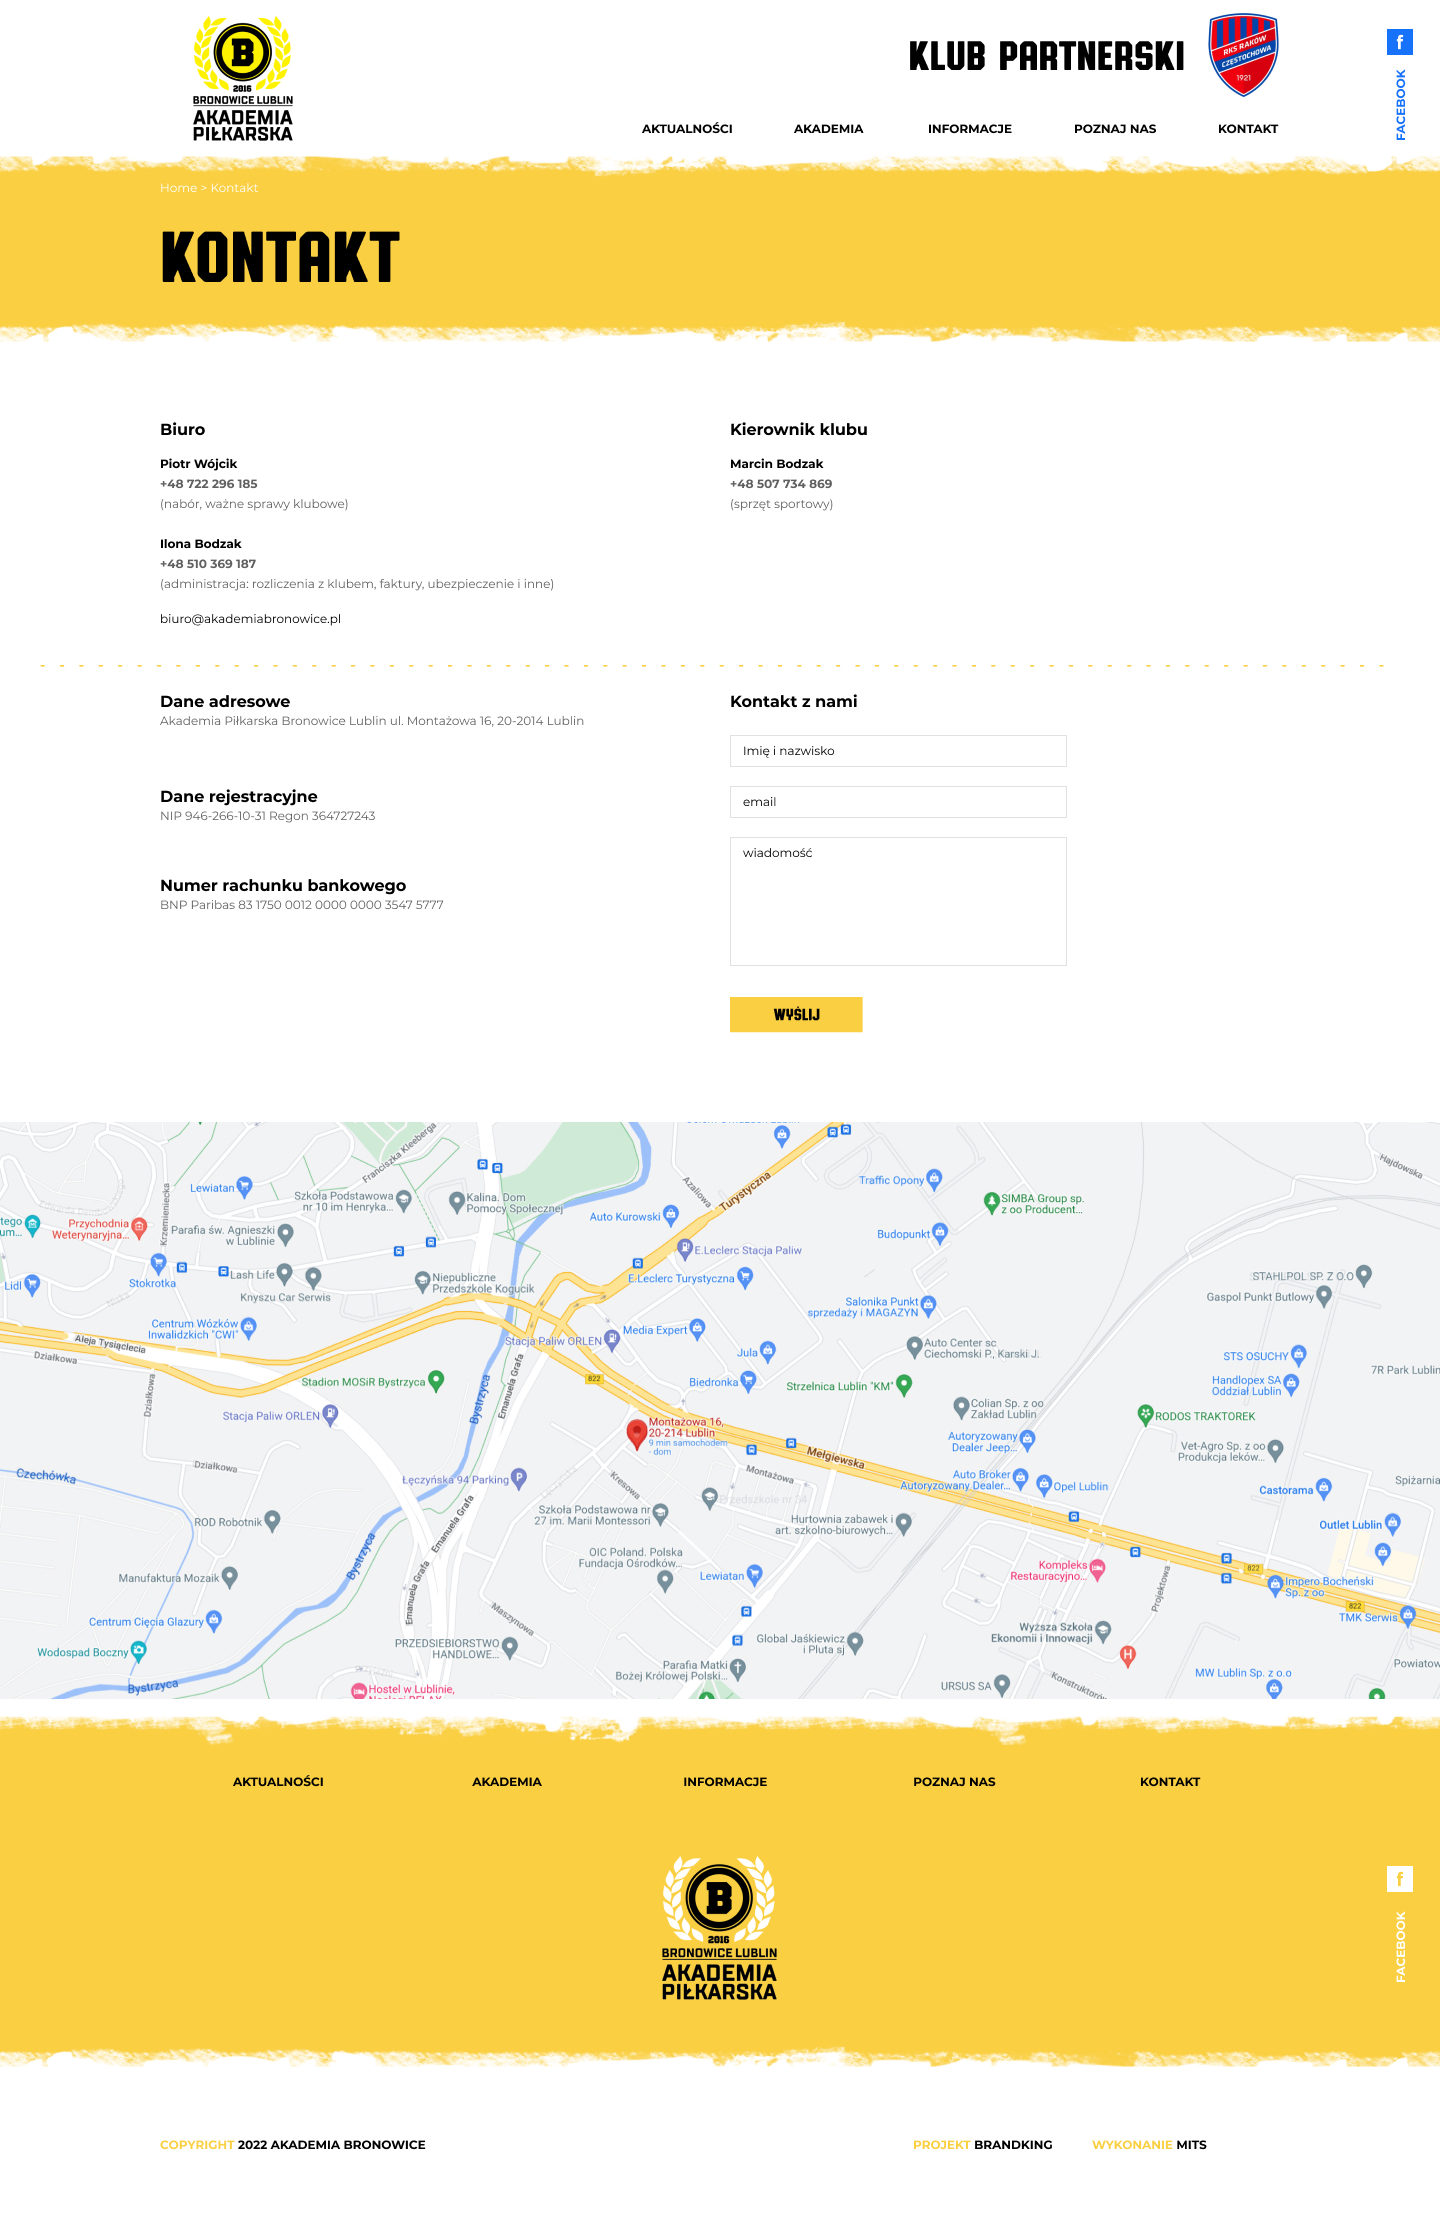Viewport: 1440px width, 2215px height.
Task: Click into the email input field
Action: (x=898, y=802)
